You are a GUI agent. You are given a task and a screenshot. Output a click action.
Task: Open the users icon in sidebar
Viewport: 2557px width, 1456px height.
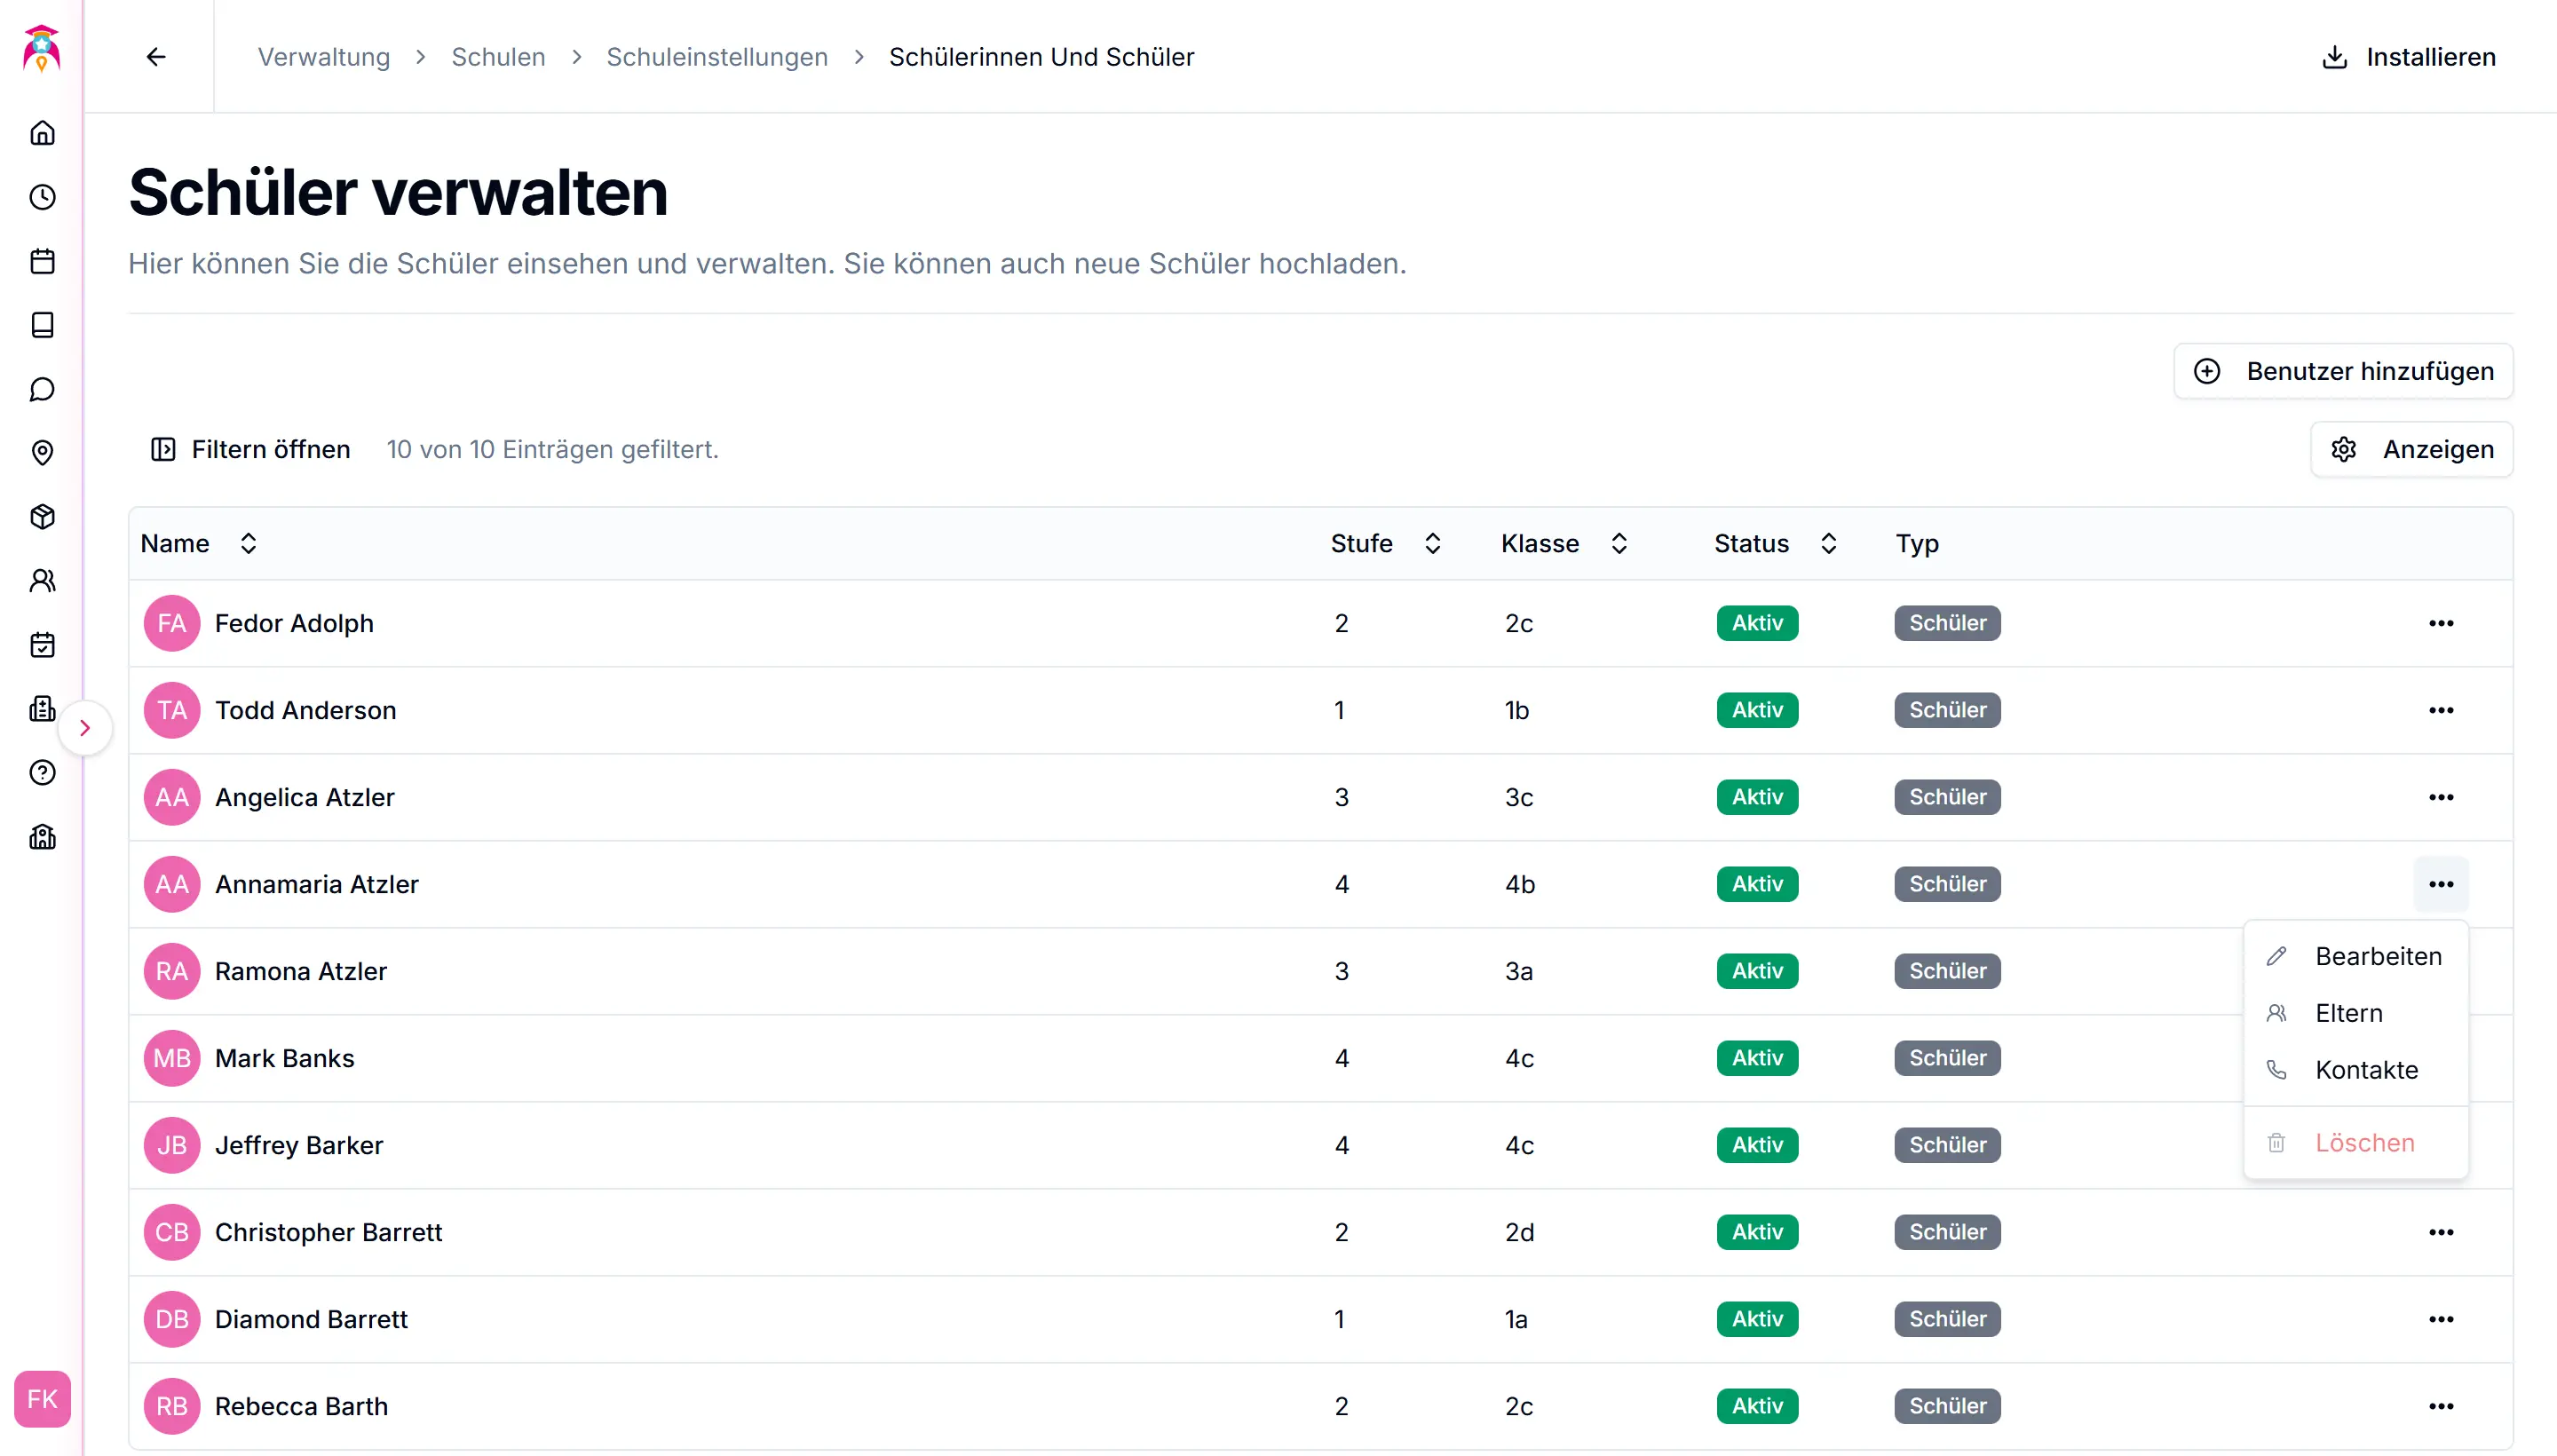pos(42,581)
